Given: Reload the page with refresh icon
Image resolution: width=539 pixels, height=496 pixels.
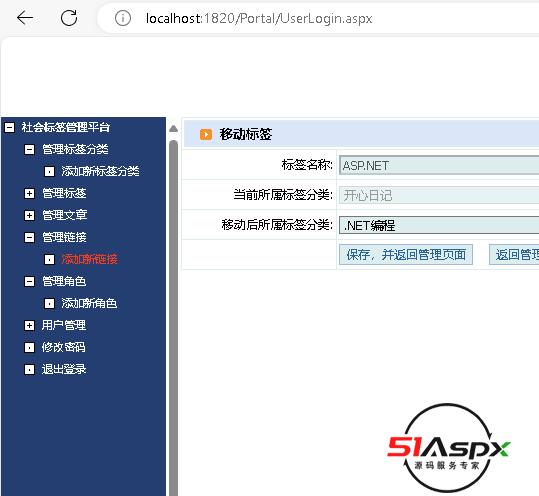Looking at the screenshot, I should [69, 18].
